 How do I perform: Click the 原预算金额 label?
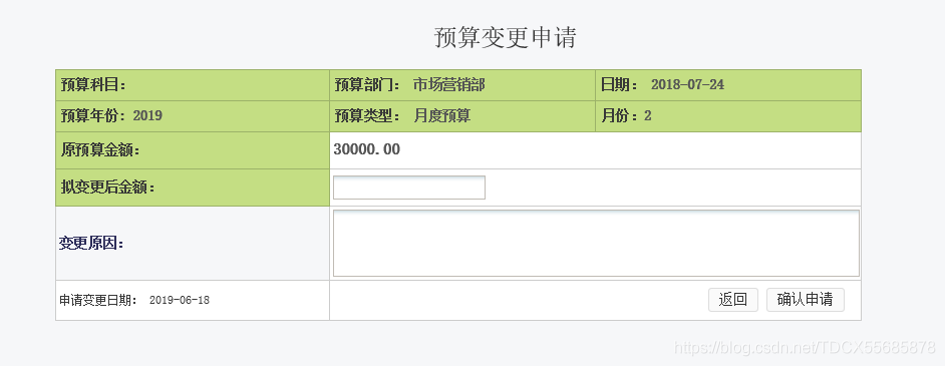[x=100, y=150]
